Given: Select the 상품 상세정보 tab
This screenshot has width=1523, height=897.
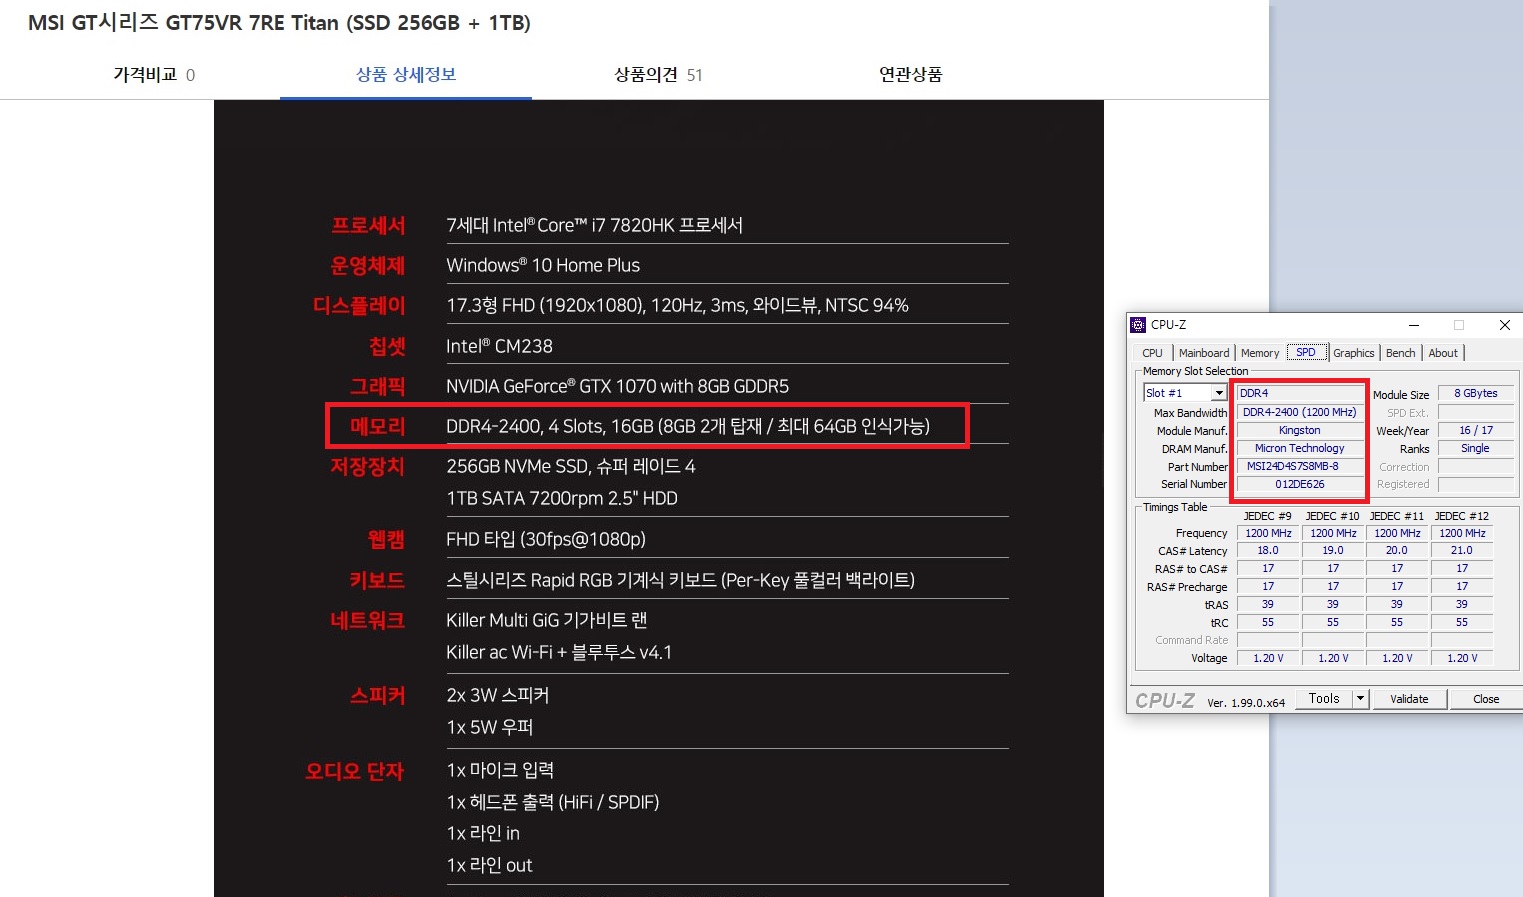Looking at the screenshot, I should coord(406,75).
